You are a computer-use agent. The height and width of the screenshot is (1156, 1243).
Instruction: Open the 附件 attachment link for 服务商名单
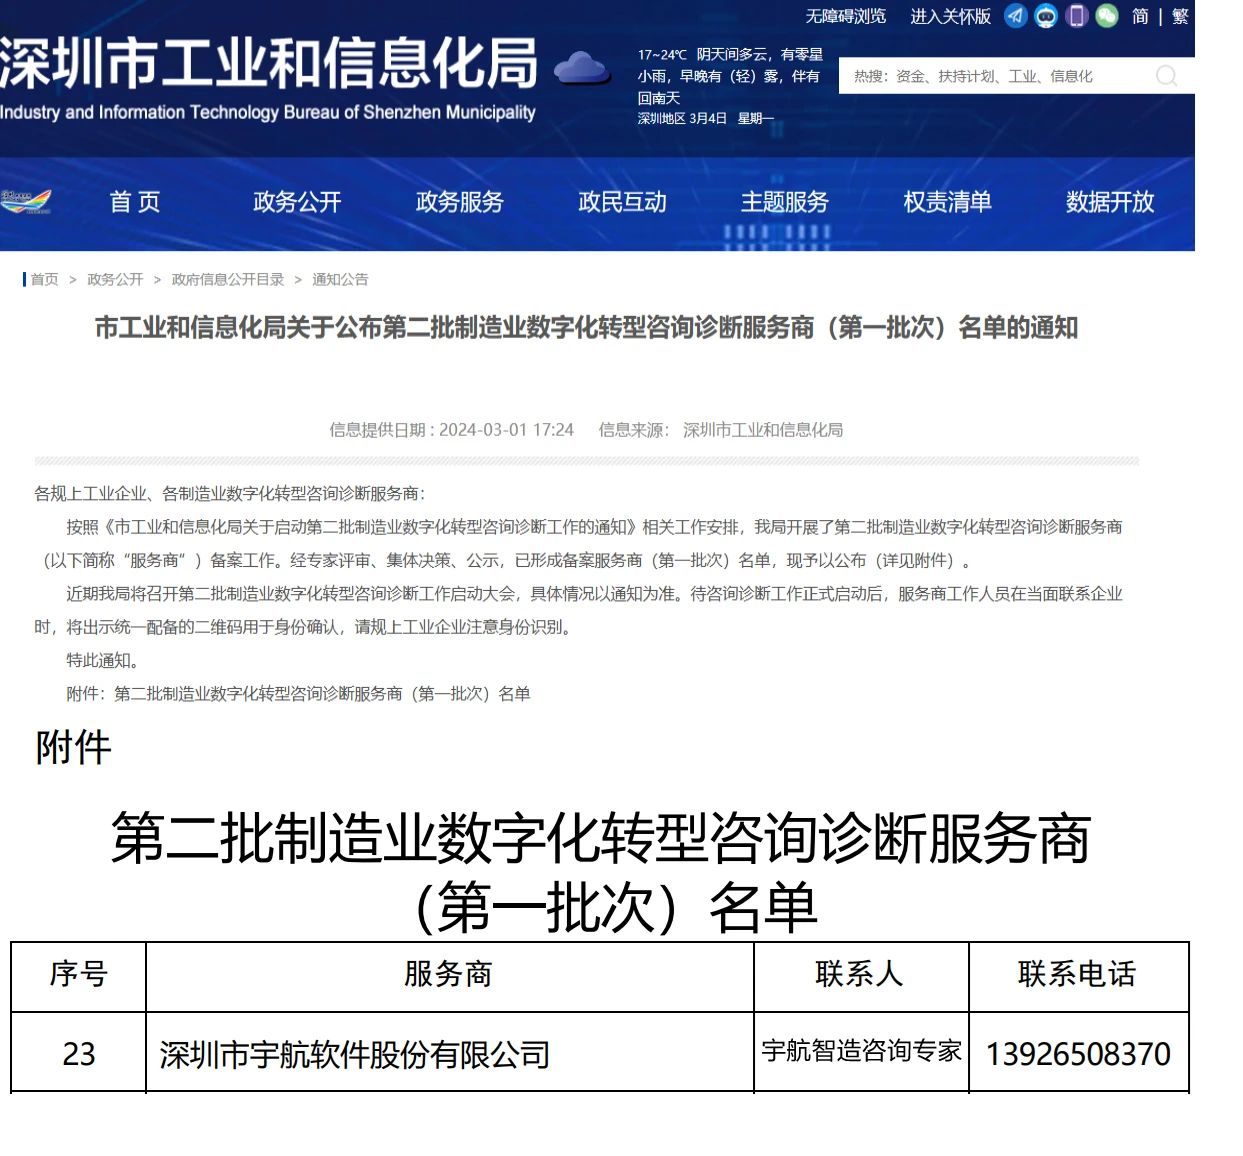[x=322, y=694]
